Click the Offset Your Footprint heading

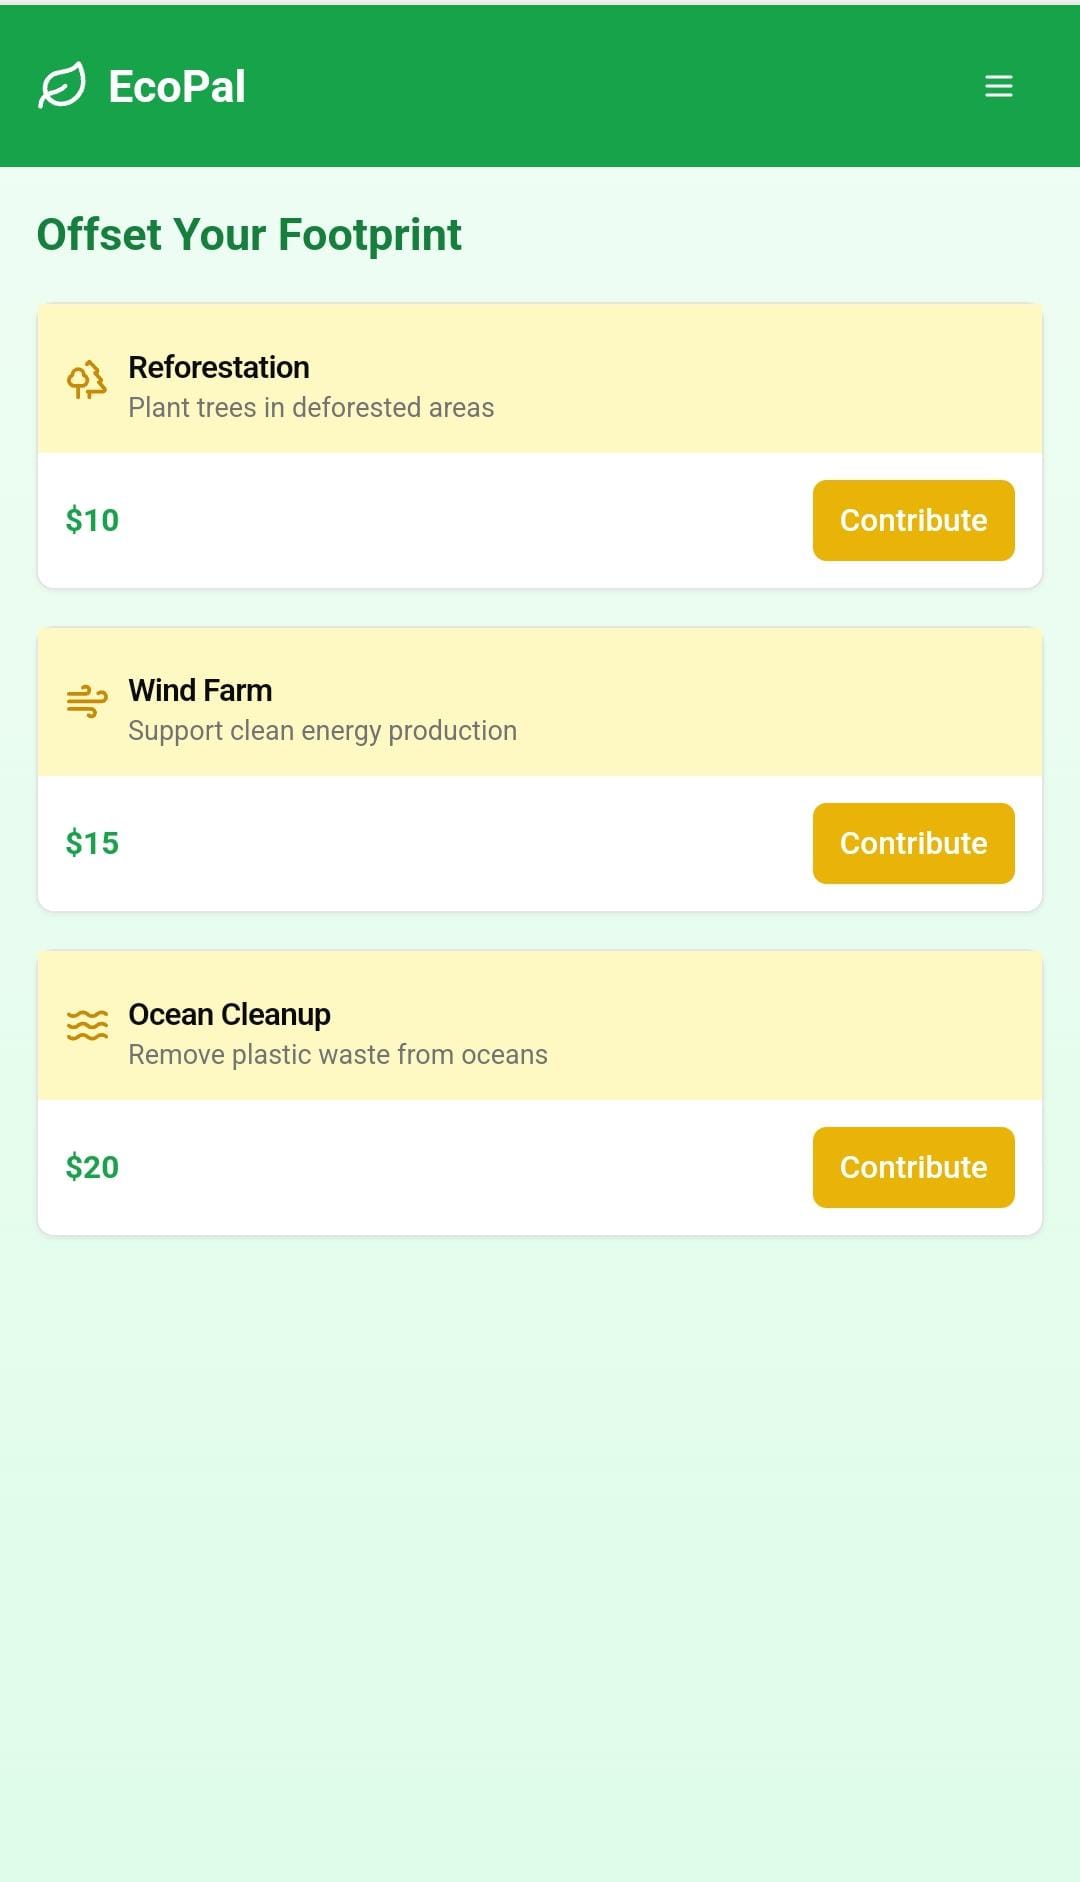(249, 235)
